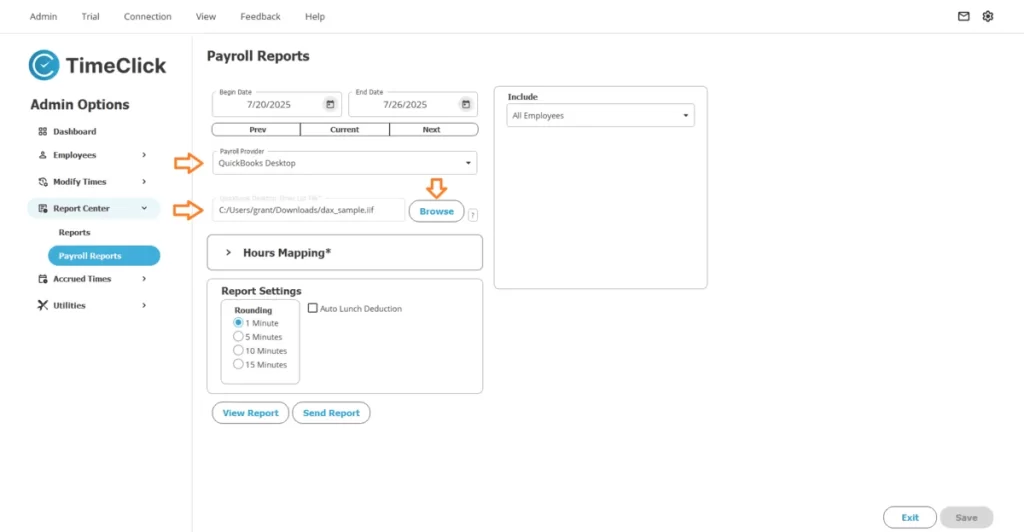Open the Begin Date calendar picker
The image size is (1024, 532).
coord(330,104)
